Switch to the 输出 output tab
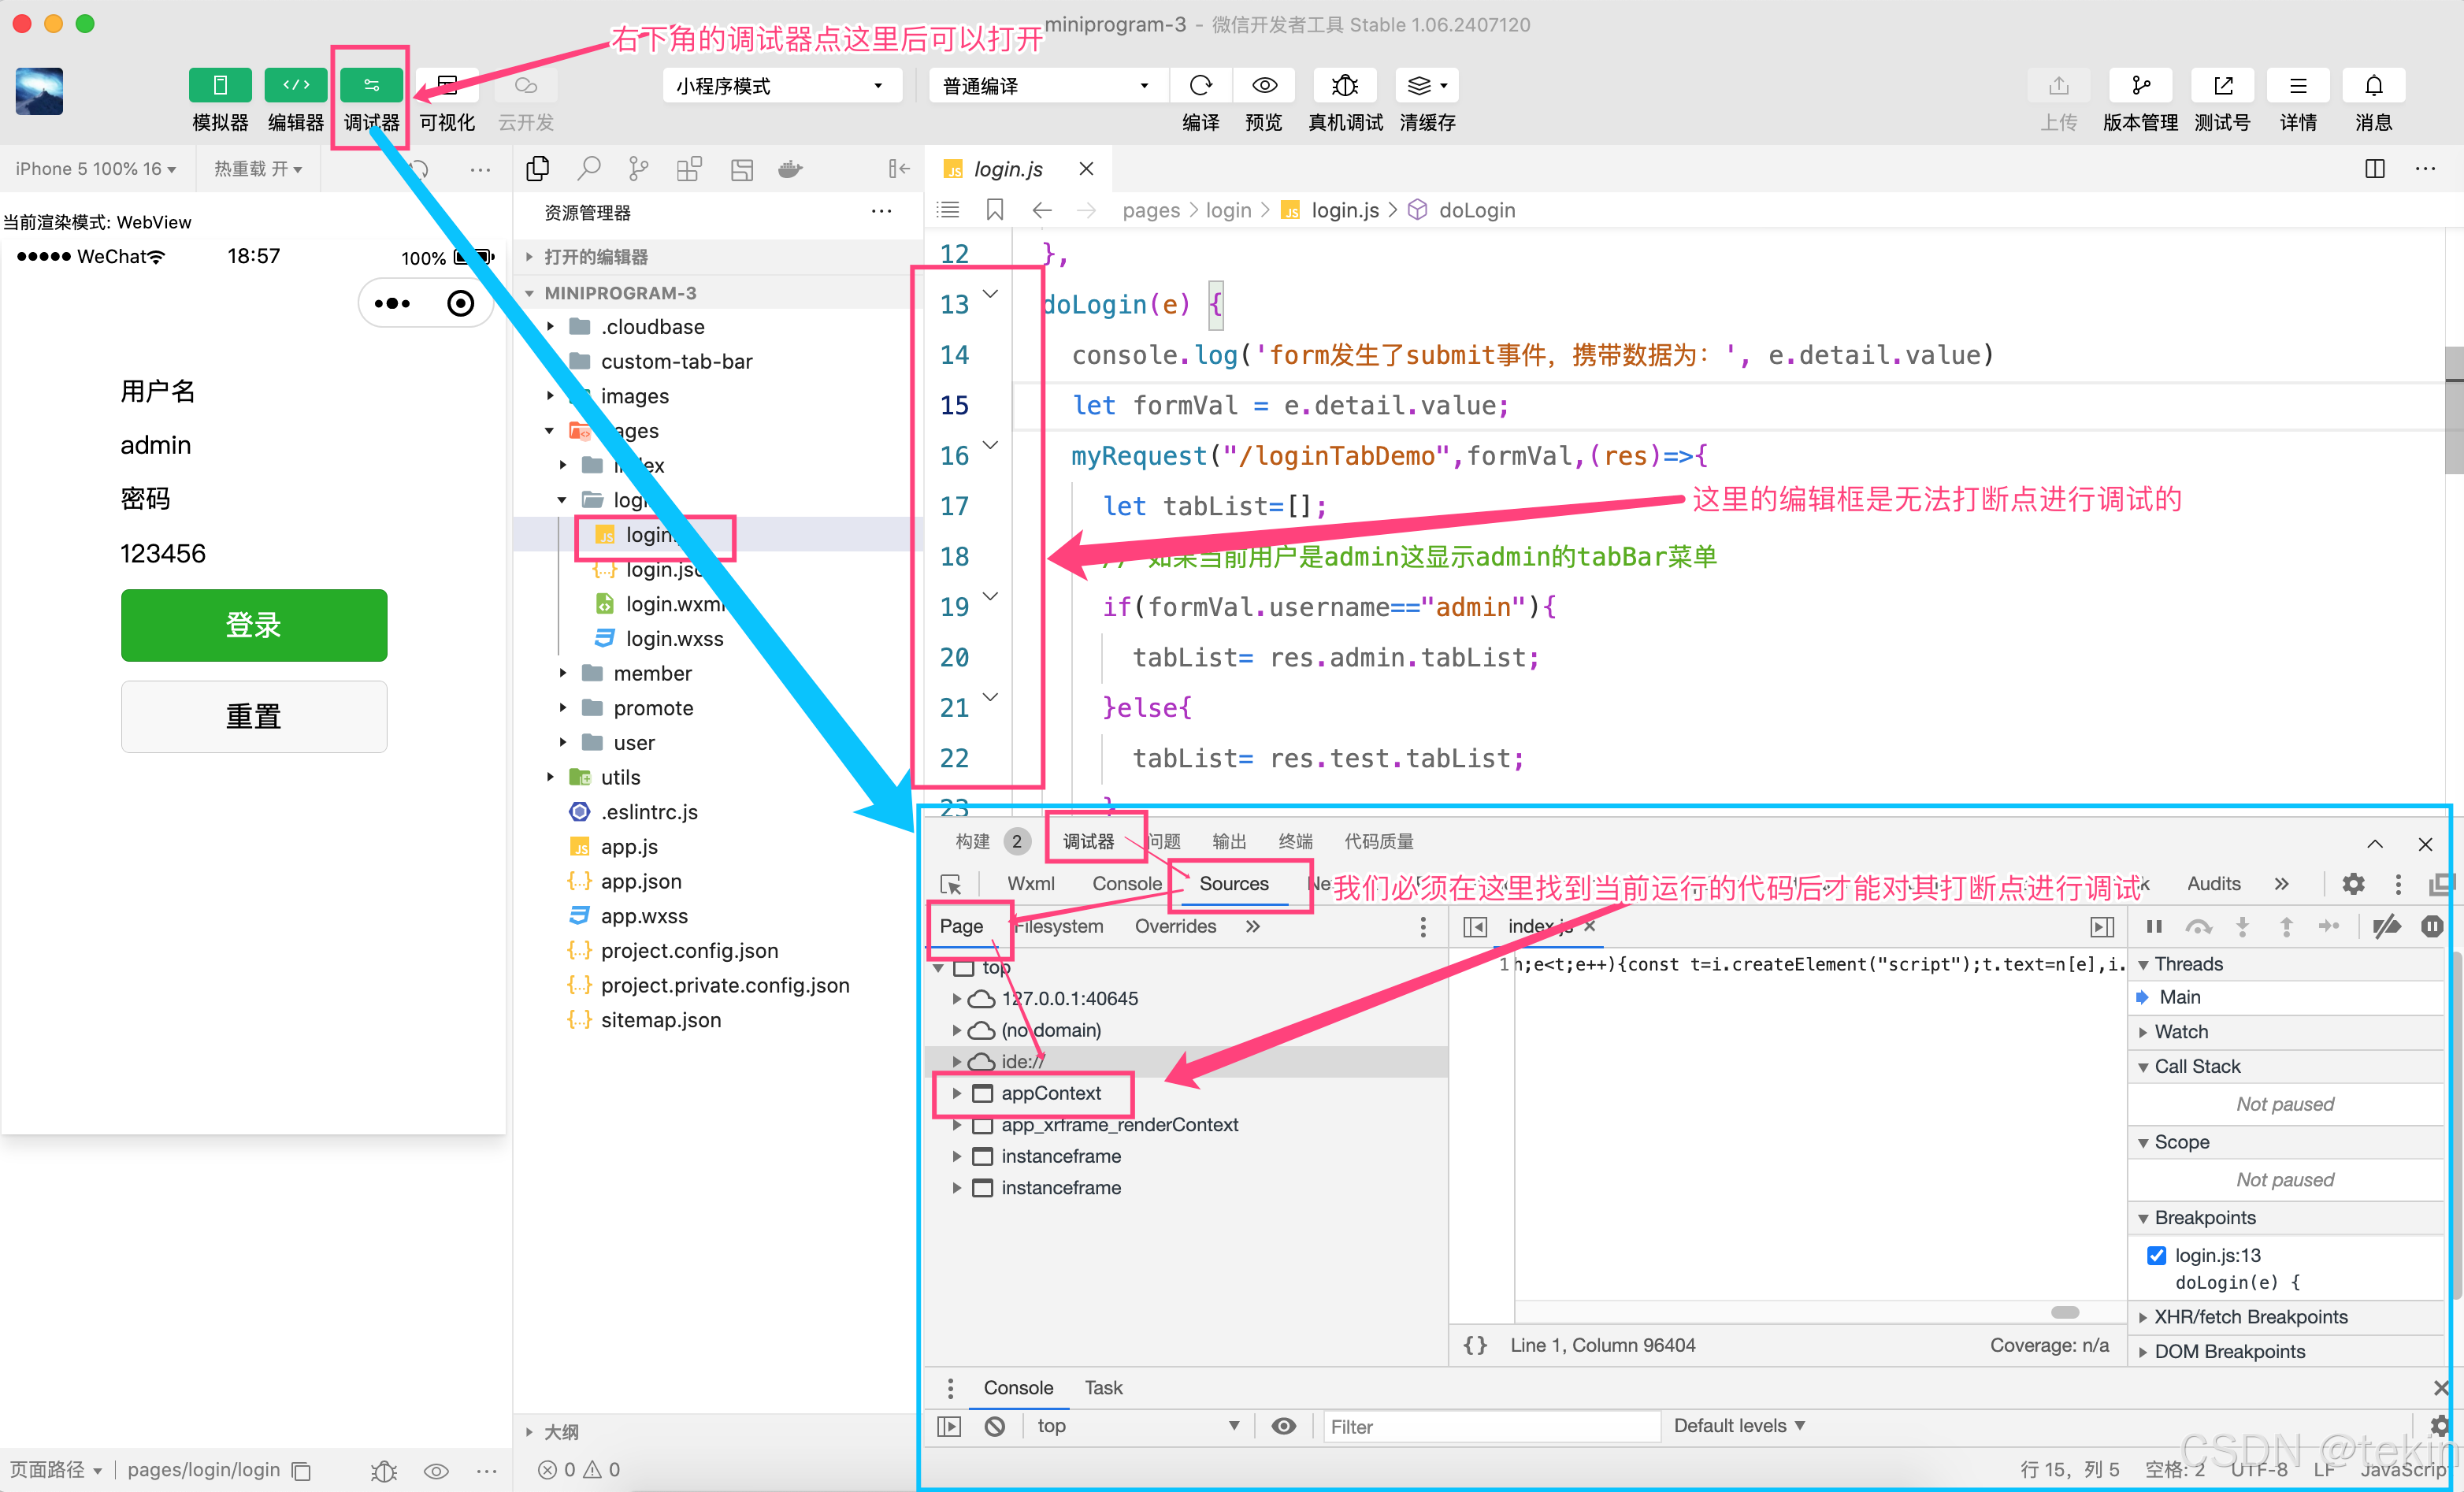The height and width of the screenshot is (1492, 2464). click(x=1229, y=841)
